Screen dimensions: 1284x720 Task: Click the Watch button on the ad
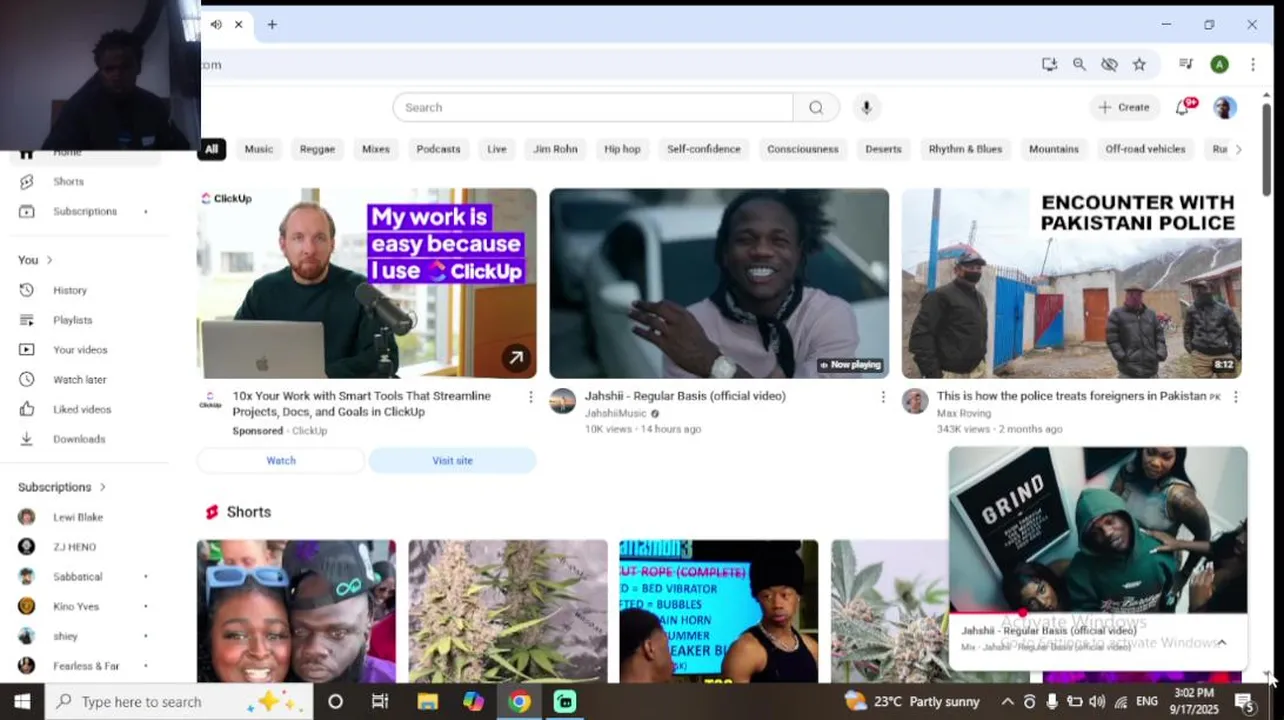[x=281, y=461]
